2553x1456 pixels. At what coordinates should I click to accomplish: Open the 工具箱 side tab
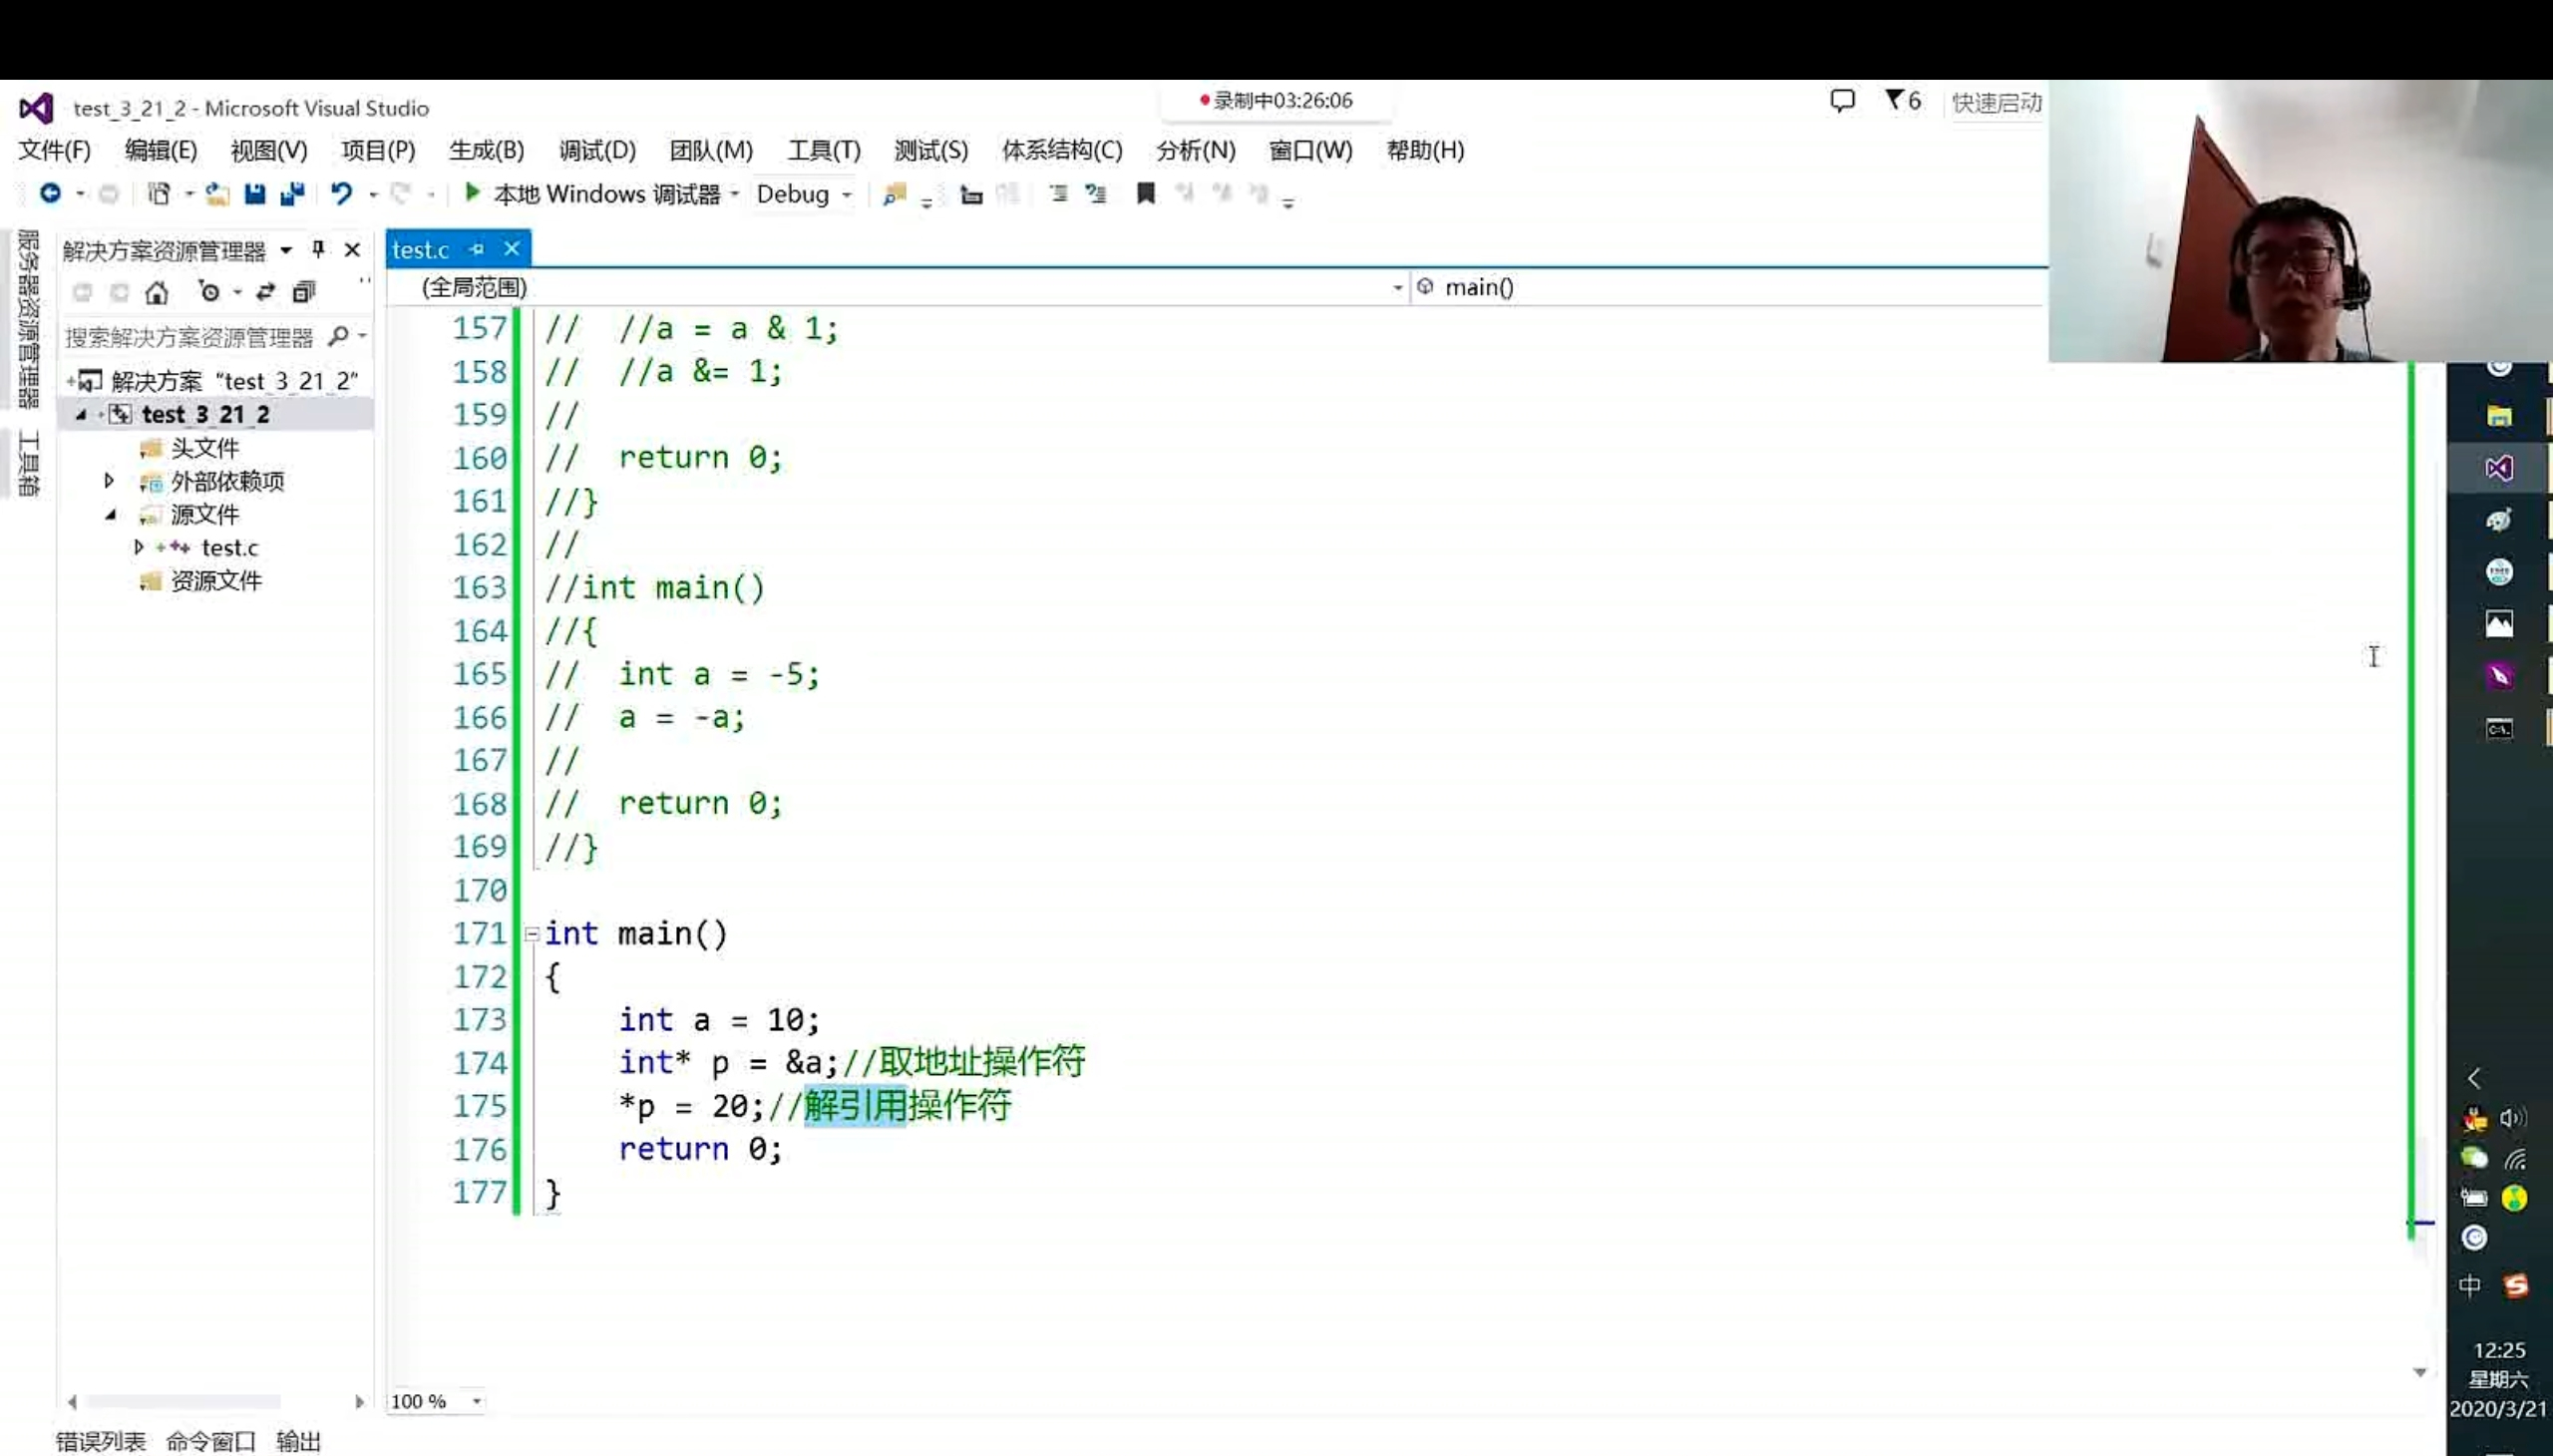point(28,462)
